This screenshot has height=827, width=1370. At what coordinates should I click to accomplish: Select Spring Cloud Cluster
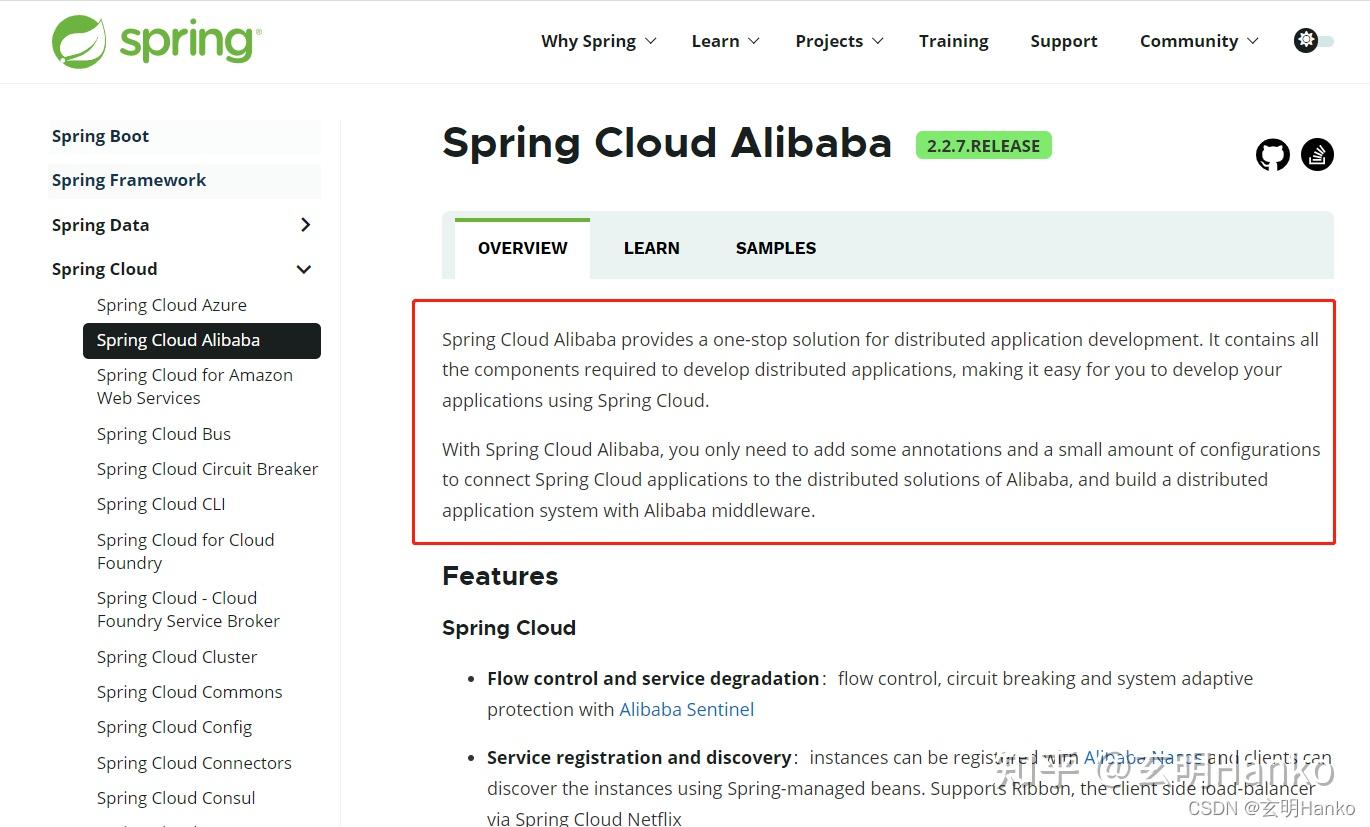point(177,657)
